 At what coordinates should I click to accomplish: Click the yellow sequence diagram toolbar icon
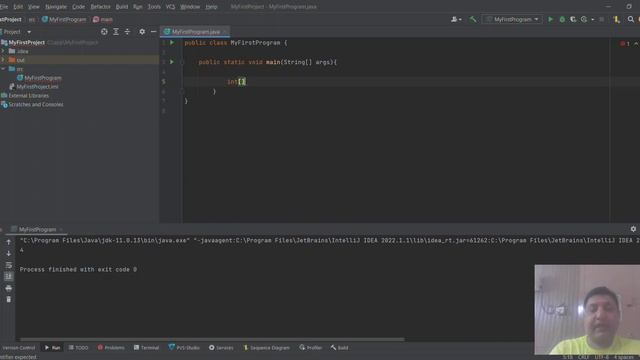[616, 19]
